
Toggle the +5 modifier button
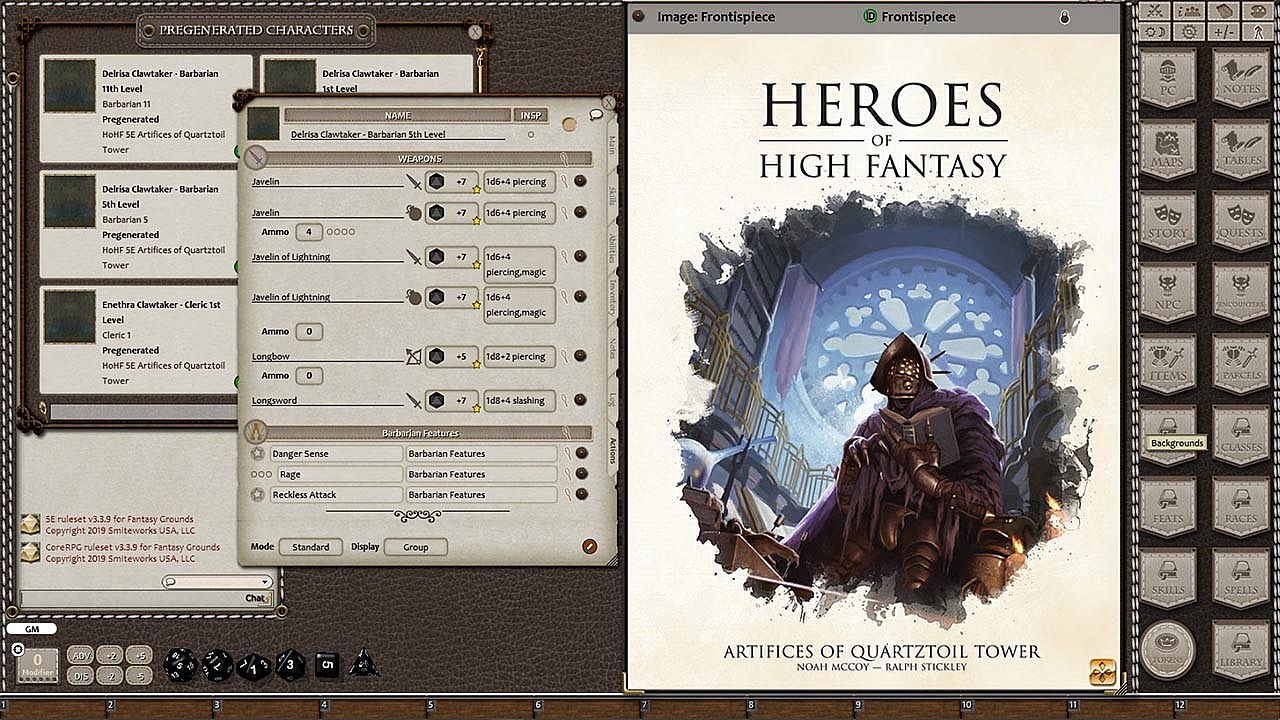pos(140,656)
